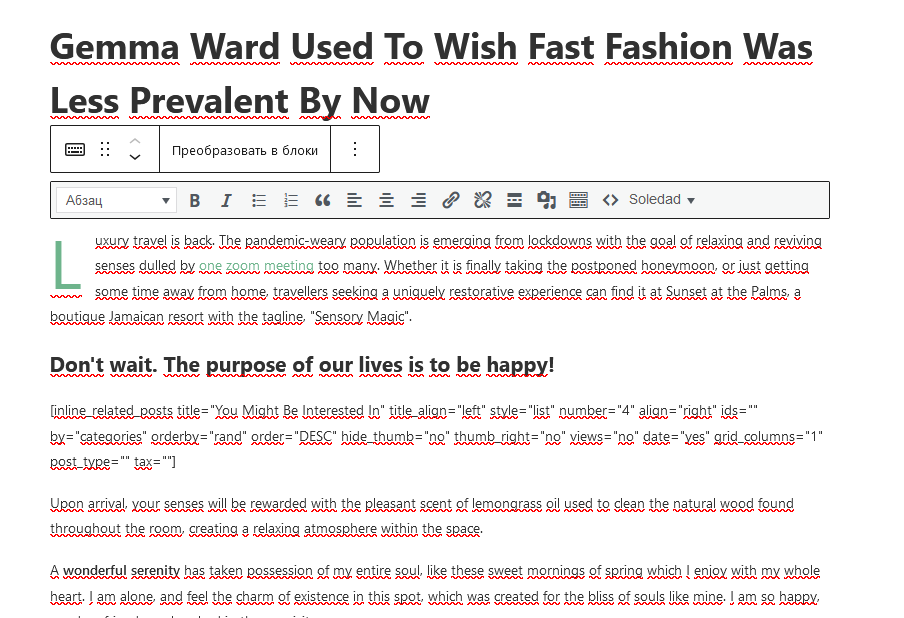This screenshot has width=904, height=618.
Task: Toggle the additional toolbar row
Action: point(578,200)
